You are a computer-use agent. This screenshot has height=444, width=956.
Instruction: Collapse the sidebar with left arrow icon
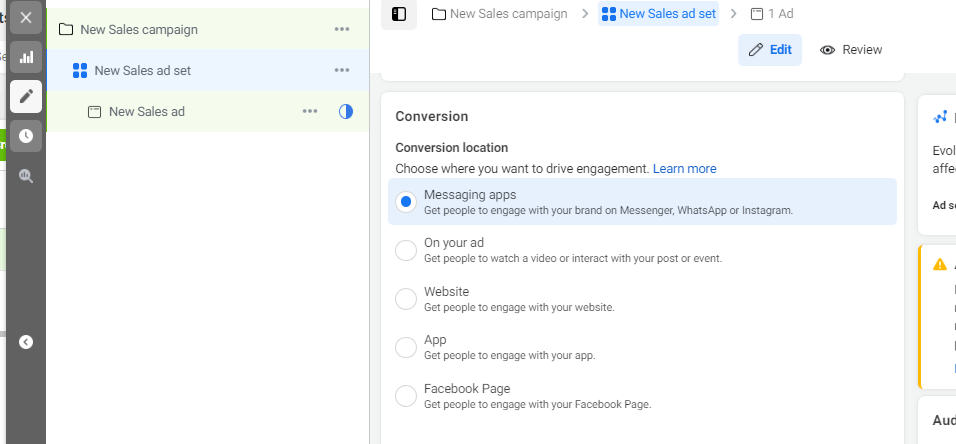pyautogui.click(x=26, y=342)
